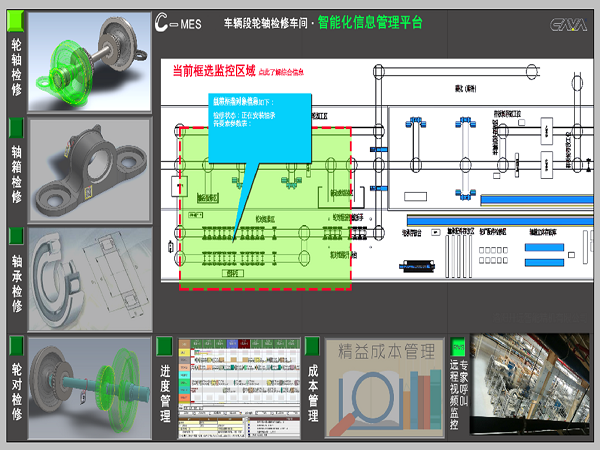Screen dimensions: 600x450
Task: Open the 轮对检修 wheelset 3D thumbnail
Action: pos(90,388)
